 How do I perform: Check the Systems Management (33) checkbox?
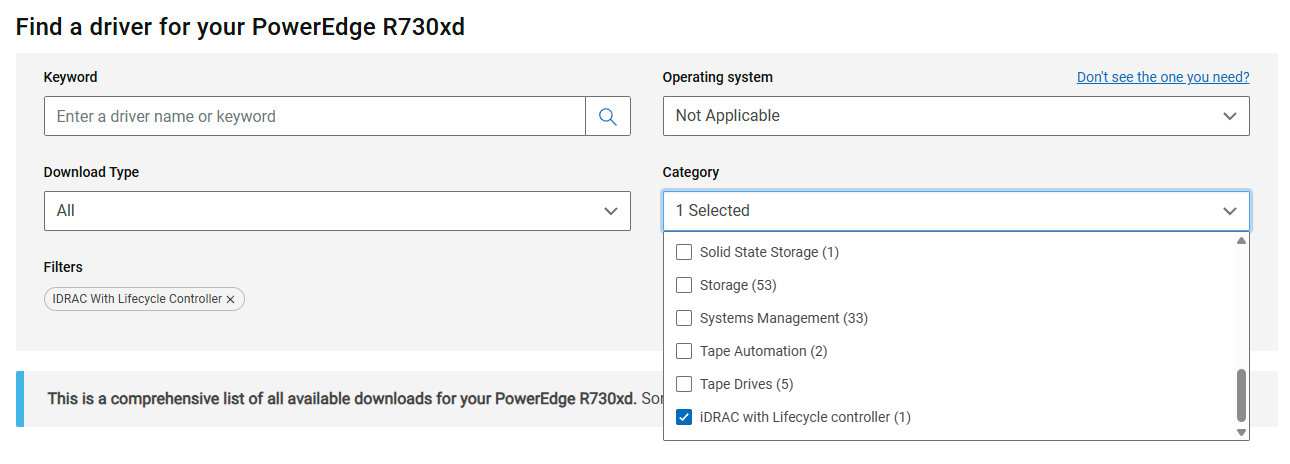click(x=684, y=318)
